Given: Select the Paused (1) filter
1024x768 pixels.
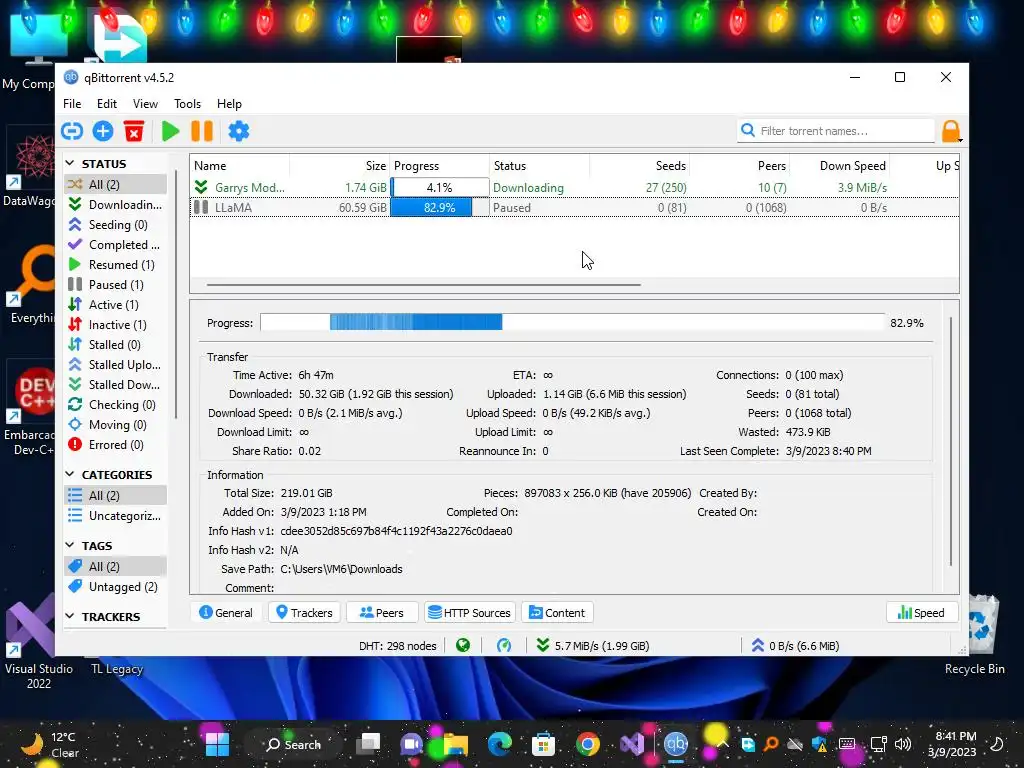Looking at the screenshot, I should [116, 285].
